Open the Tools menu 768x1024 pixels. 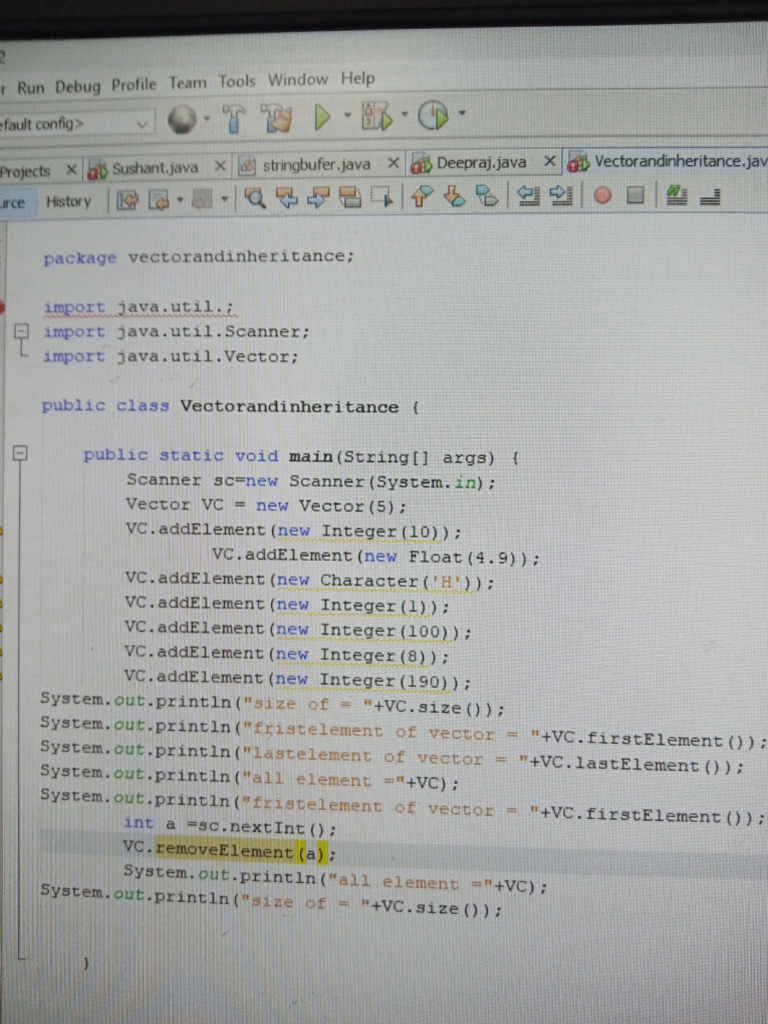[x=237, y=81]
